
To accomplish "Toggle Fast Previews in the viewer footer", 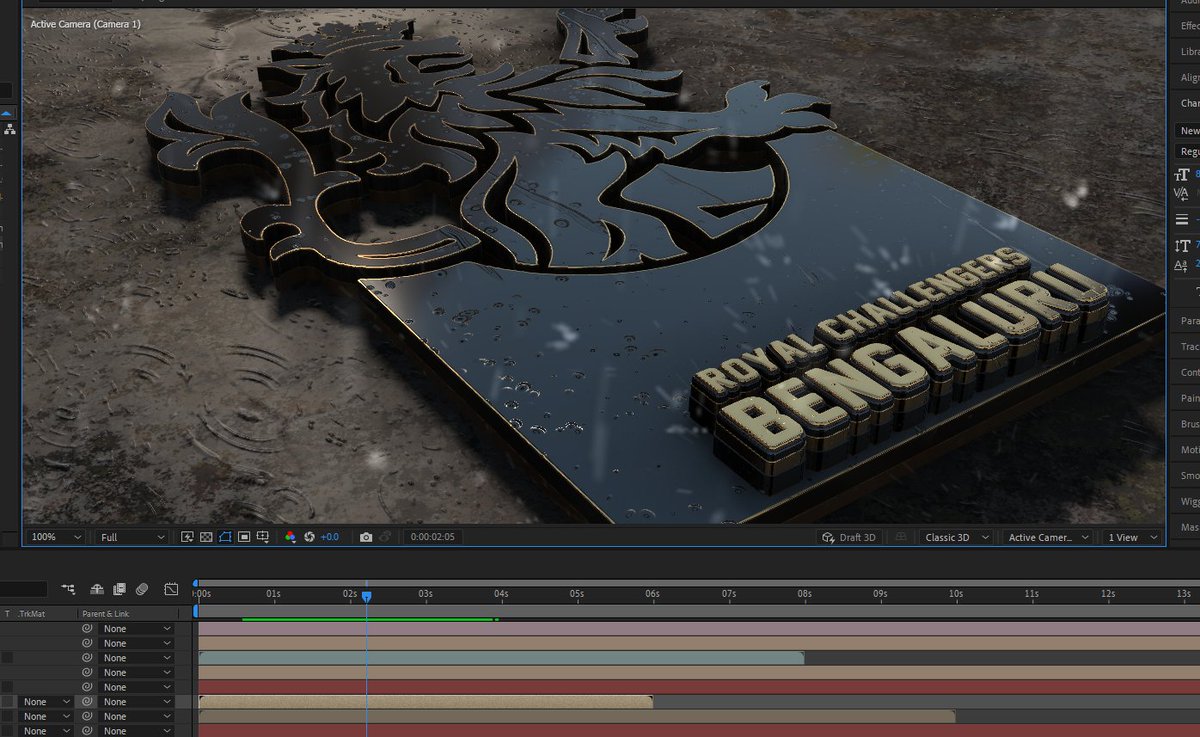I will point(187,537).
